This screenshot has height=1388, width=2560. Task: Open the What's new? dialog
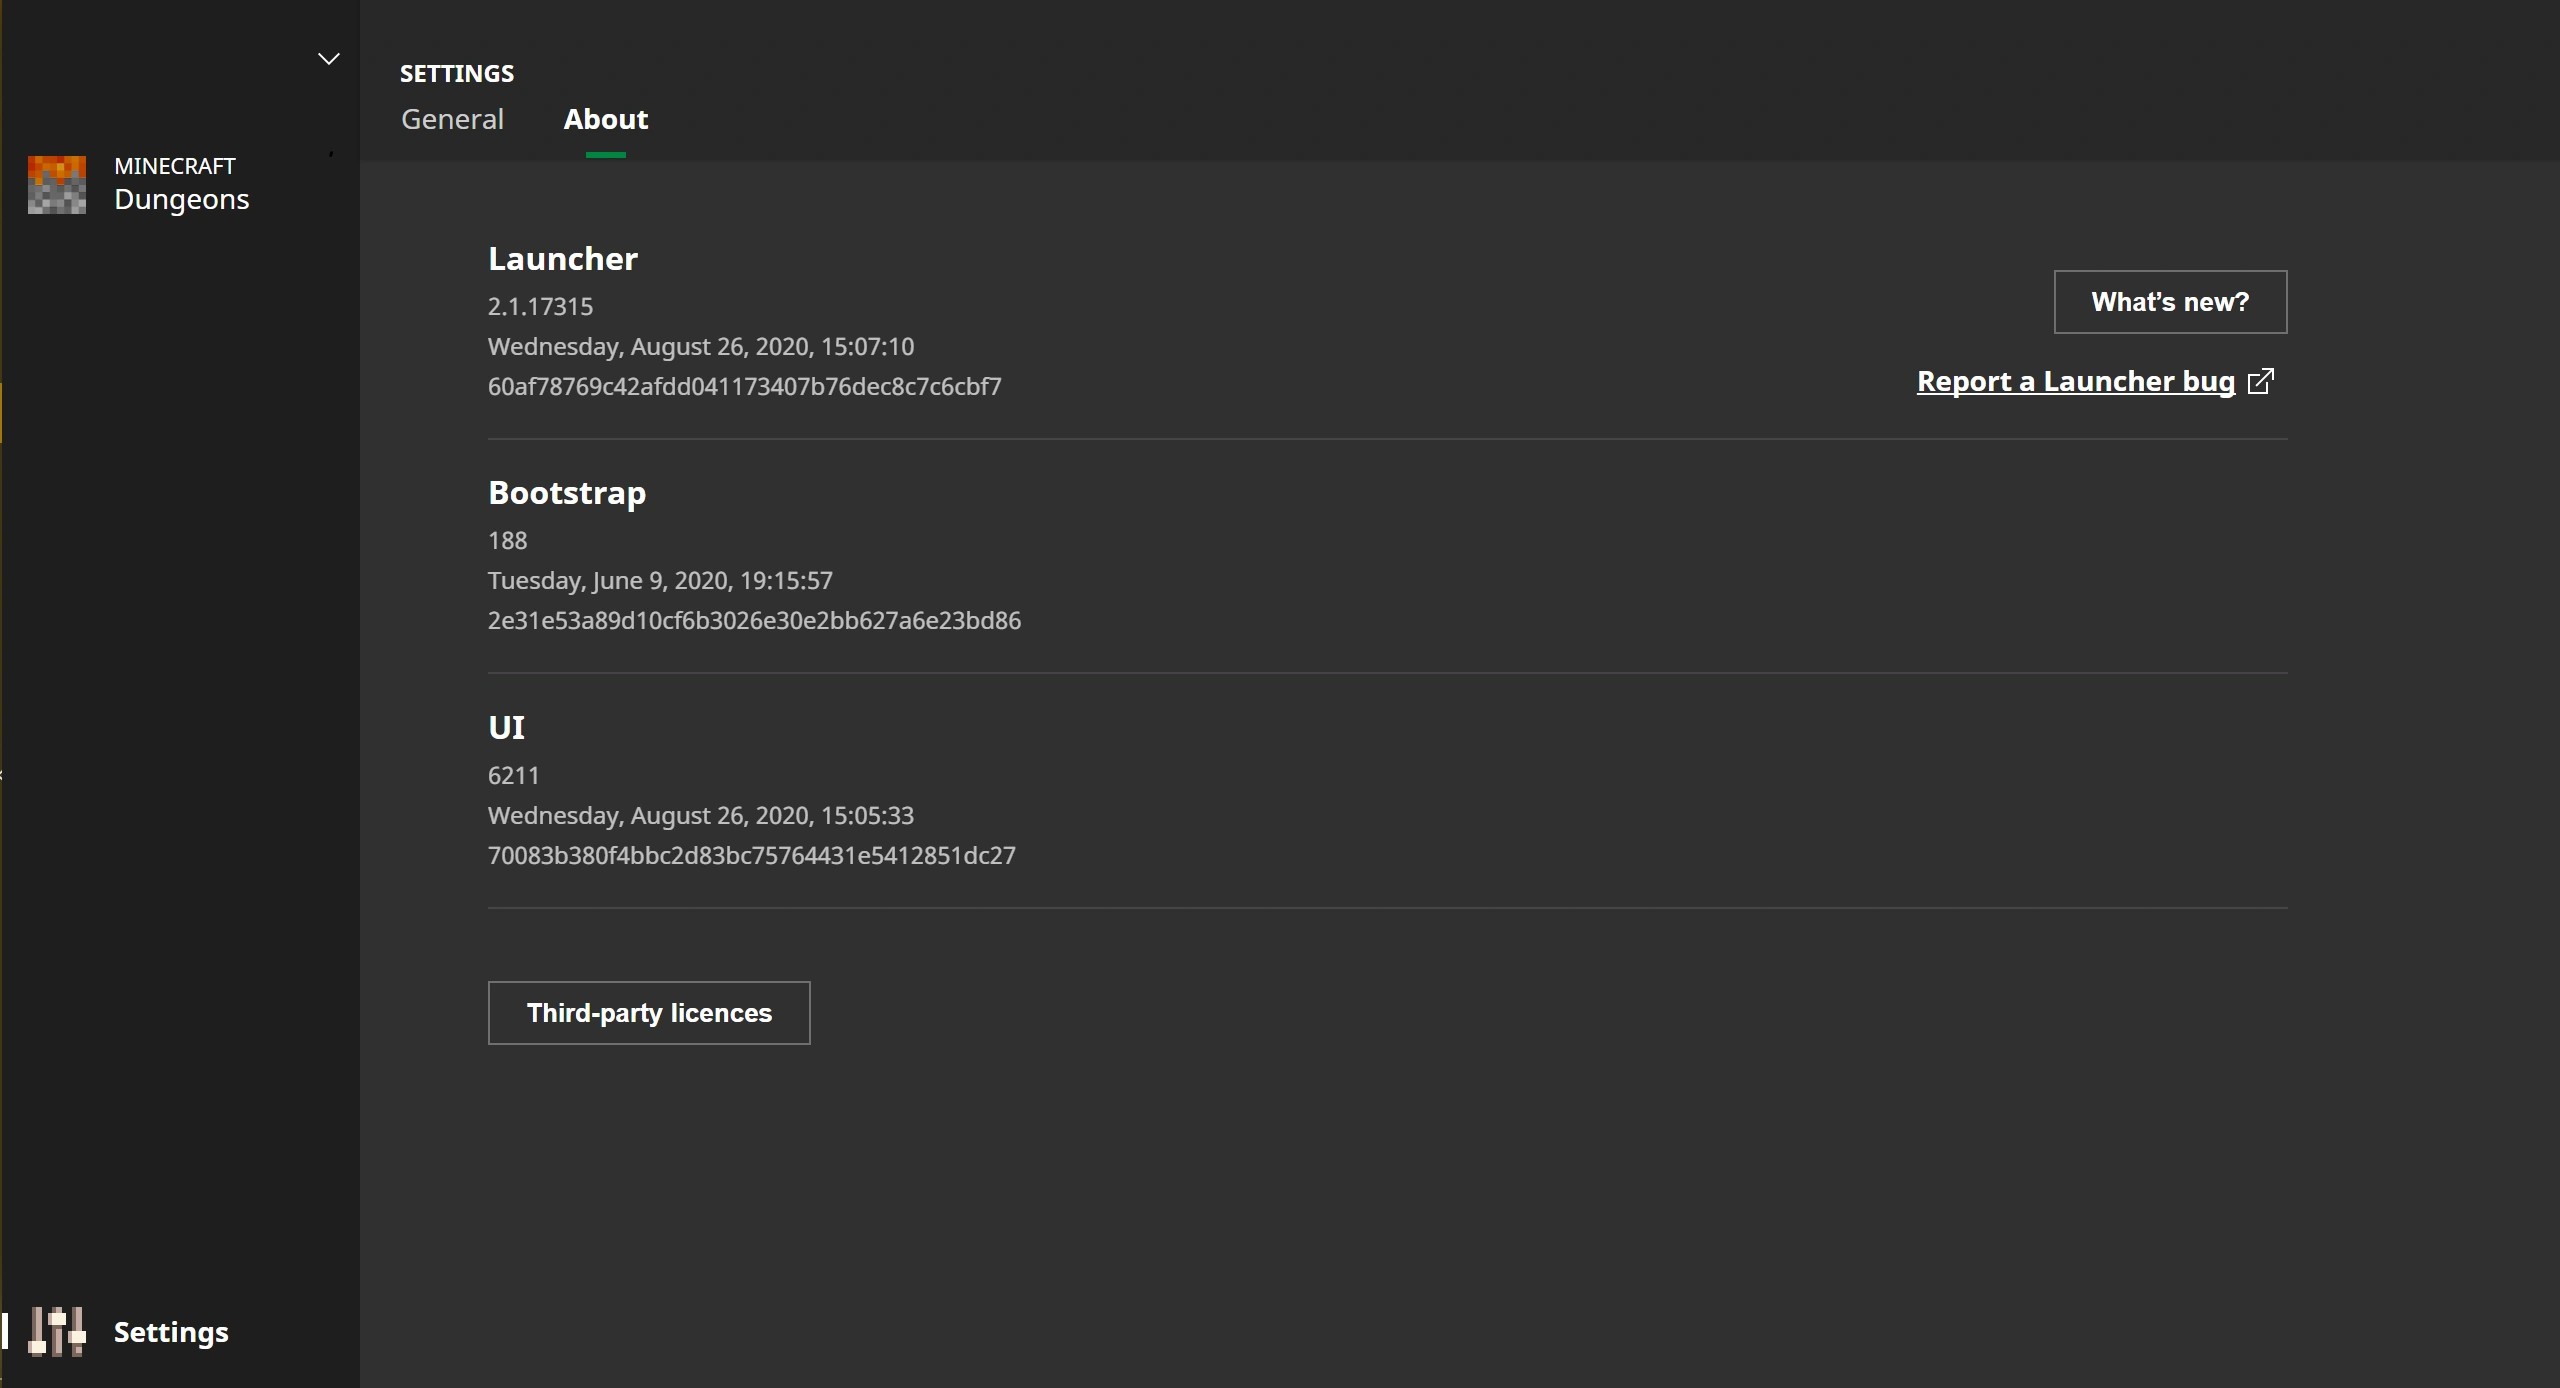pyautogui.click(x=2169, y=302)
